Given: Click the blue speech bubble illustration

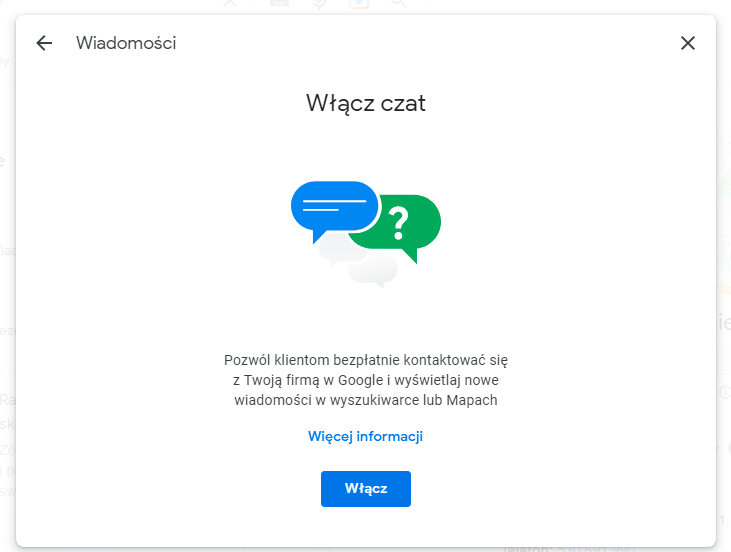Looking at the screenshot, I should click(332, 205).
